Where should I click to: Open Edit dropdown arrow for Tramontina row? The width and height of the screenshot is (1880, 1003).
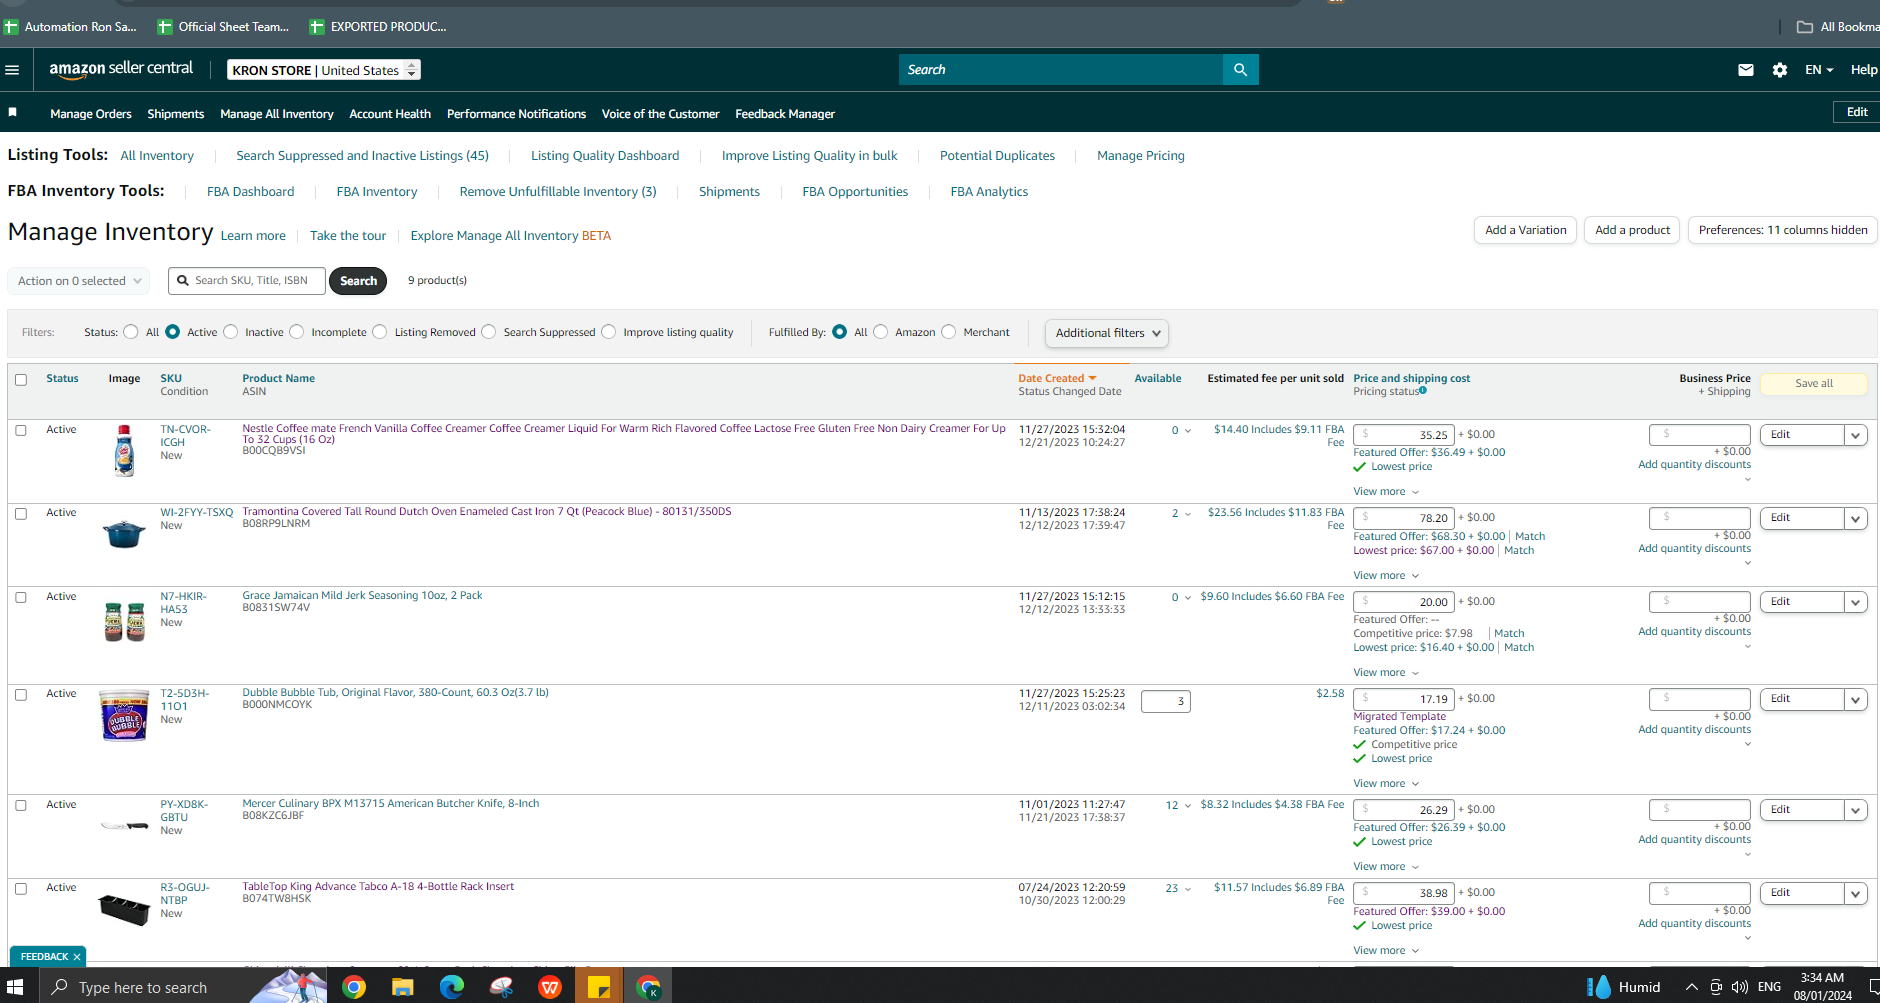click(1856, 518)
